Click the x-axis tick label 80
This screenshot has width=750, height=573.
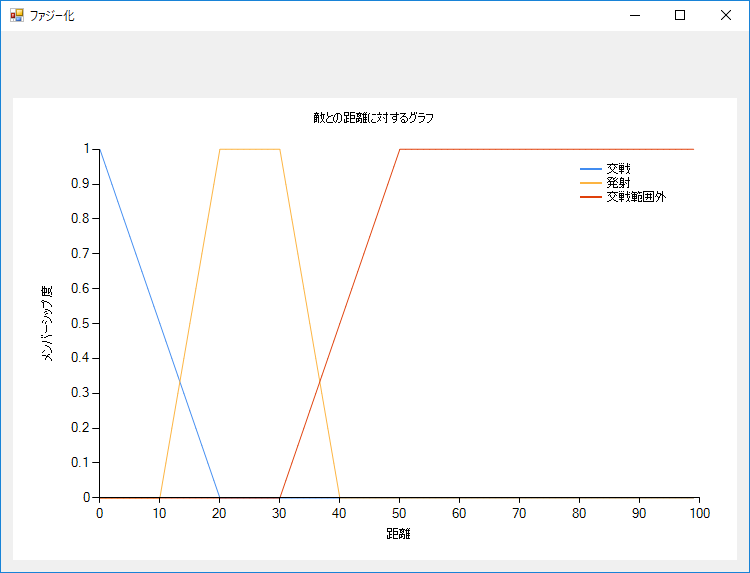coord(579,513)
